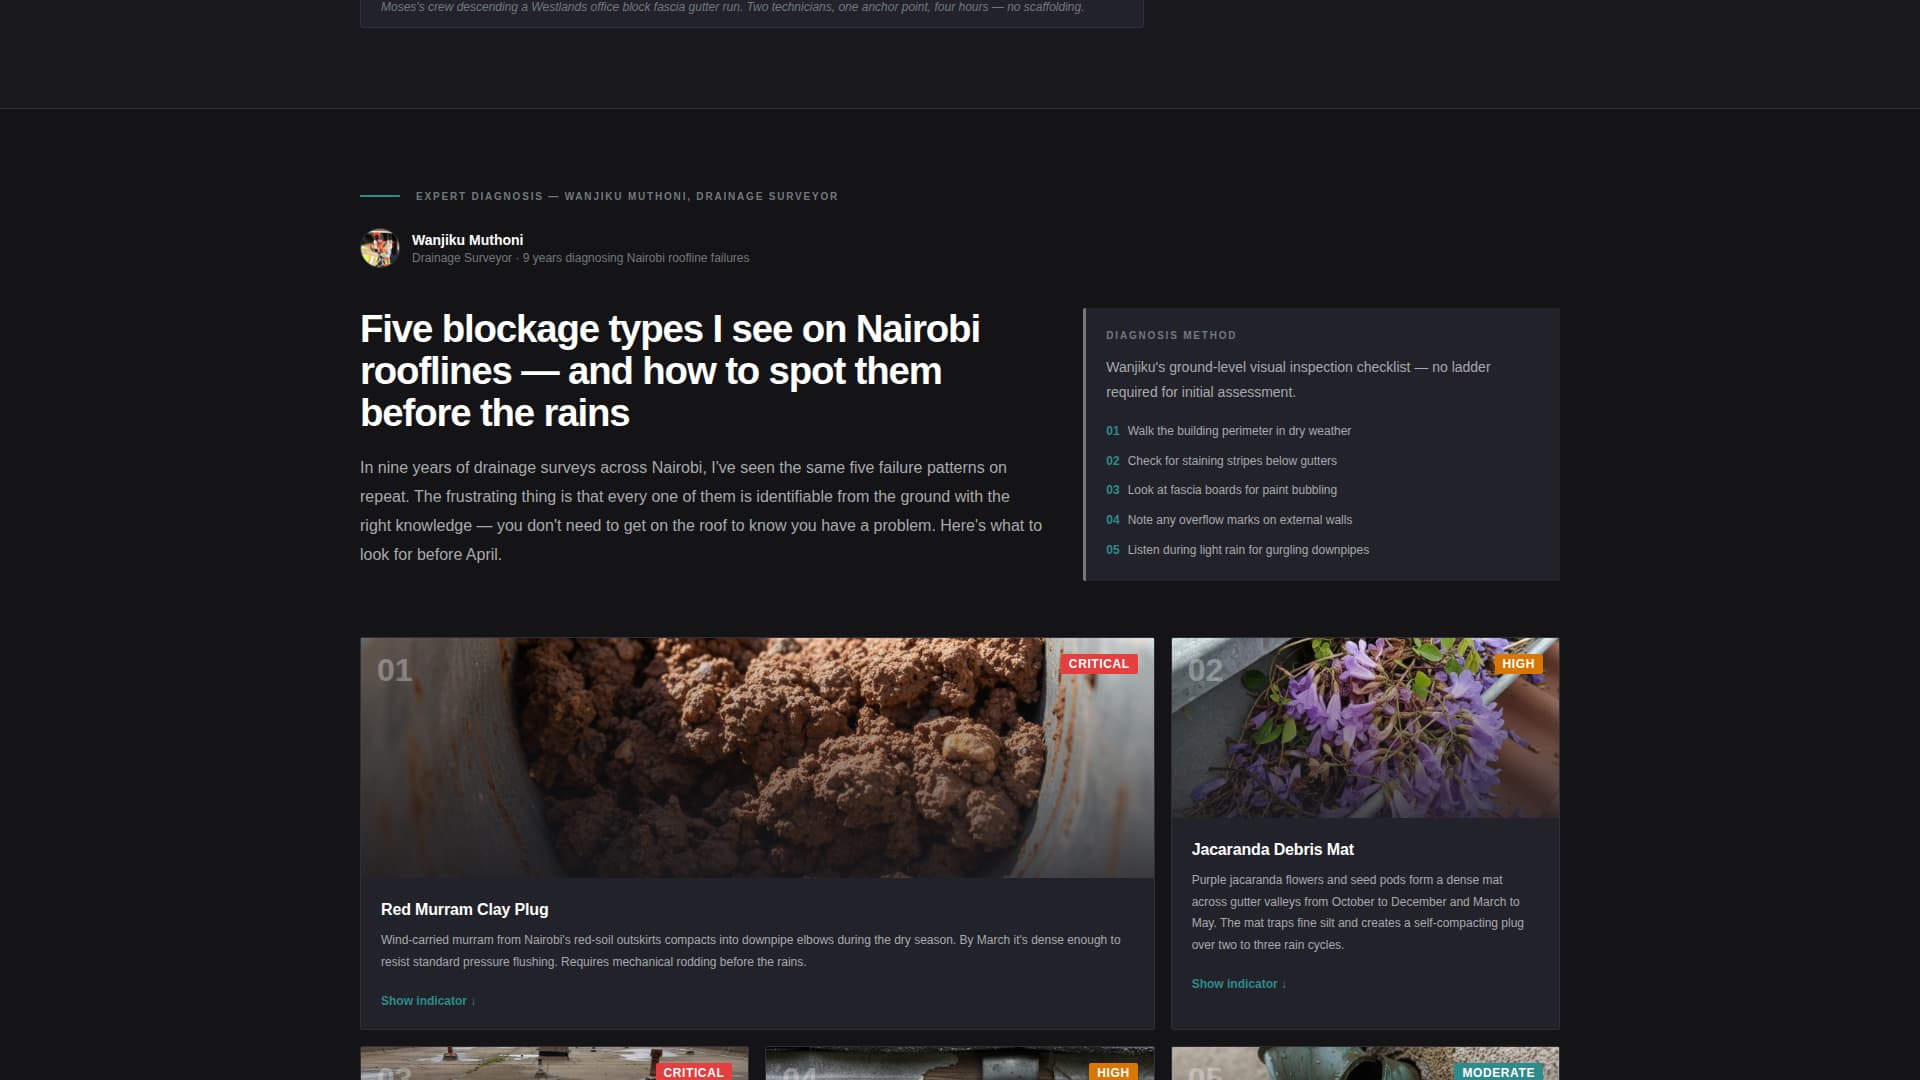Click the 'Drainage Surveyor · 9 years' subtitle
This screenshot has width=1920, height=1080.
click(580, 258)
